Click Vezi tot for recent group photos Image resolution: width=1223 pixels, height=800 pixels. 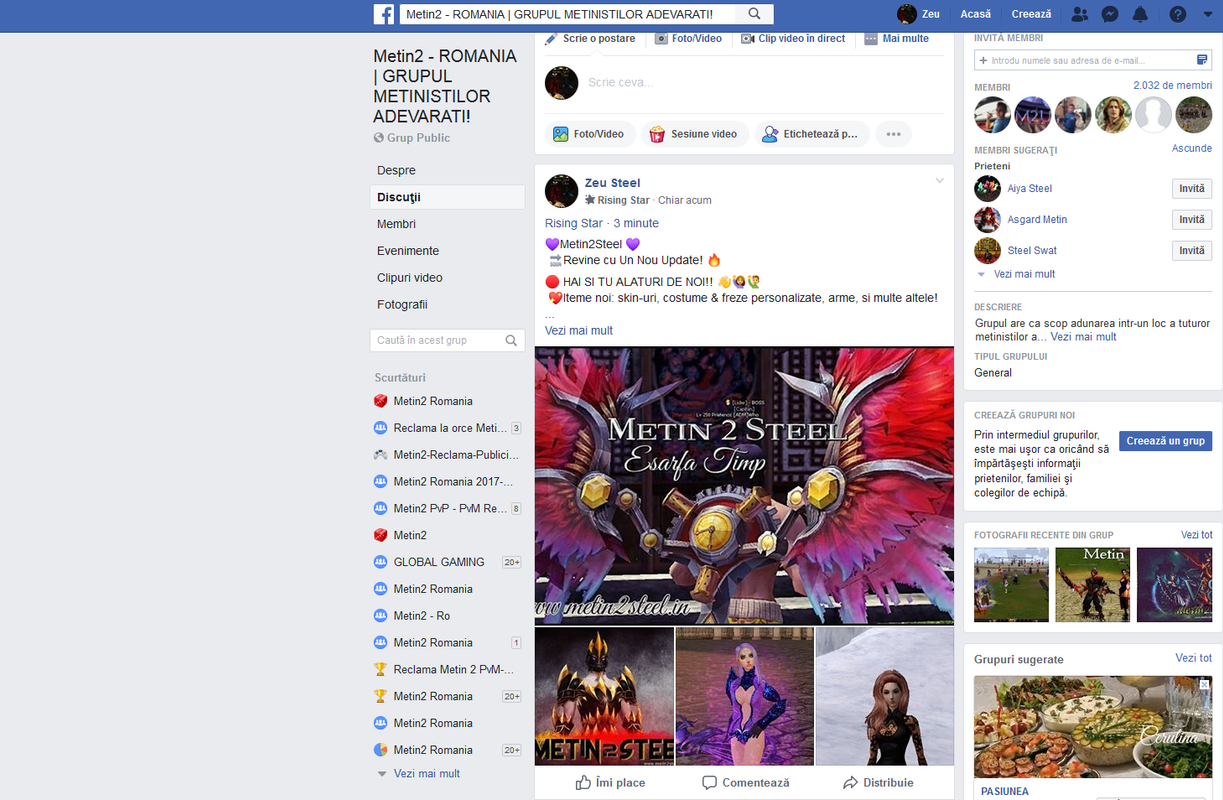click(1196, 535)
